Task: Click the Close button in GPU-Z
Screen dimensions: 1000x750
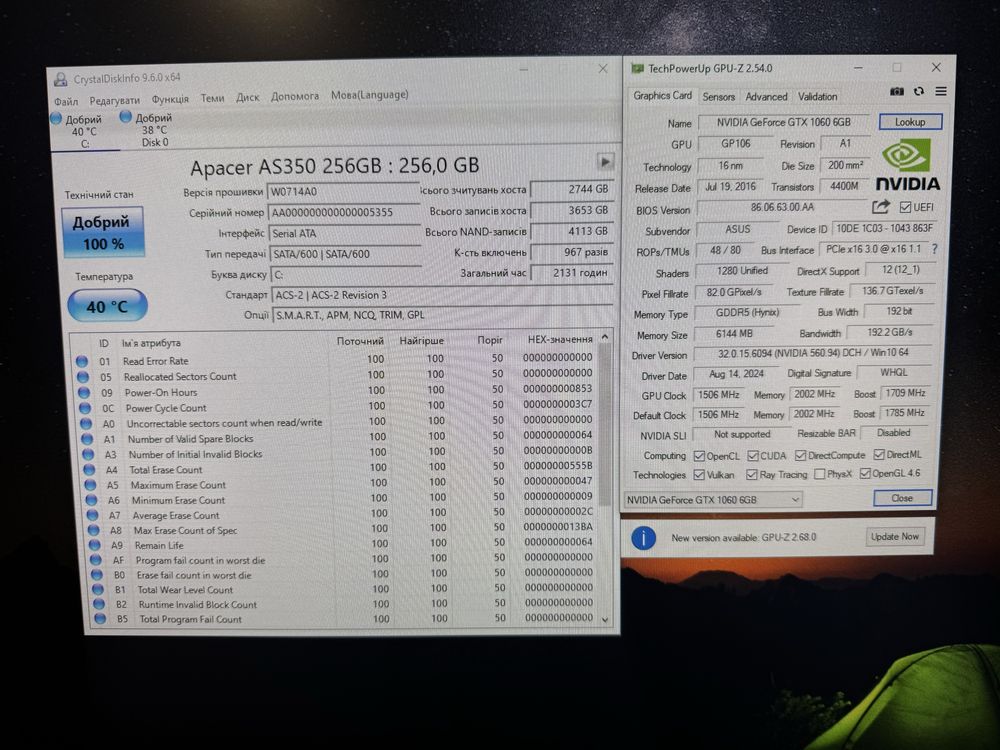Action: pos(902,498)
